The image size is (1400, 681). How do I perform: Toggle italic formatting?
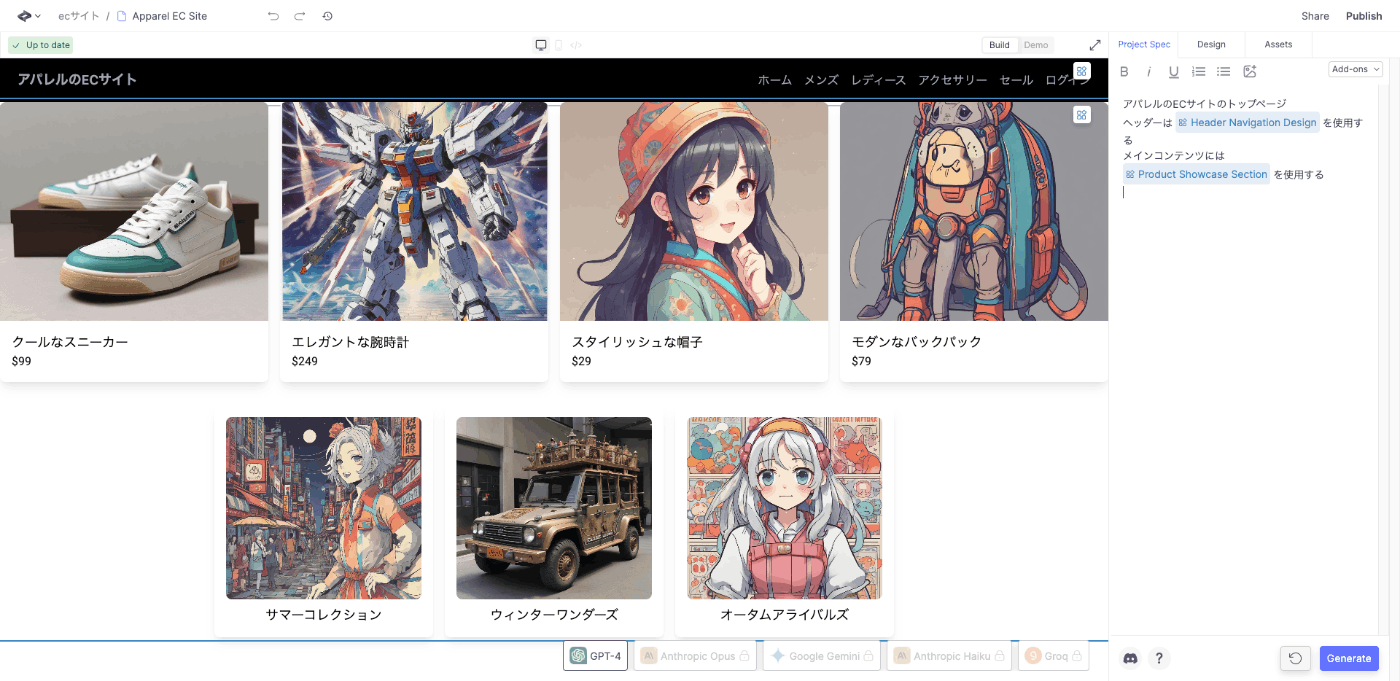[x=1149, y=71]
